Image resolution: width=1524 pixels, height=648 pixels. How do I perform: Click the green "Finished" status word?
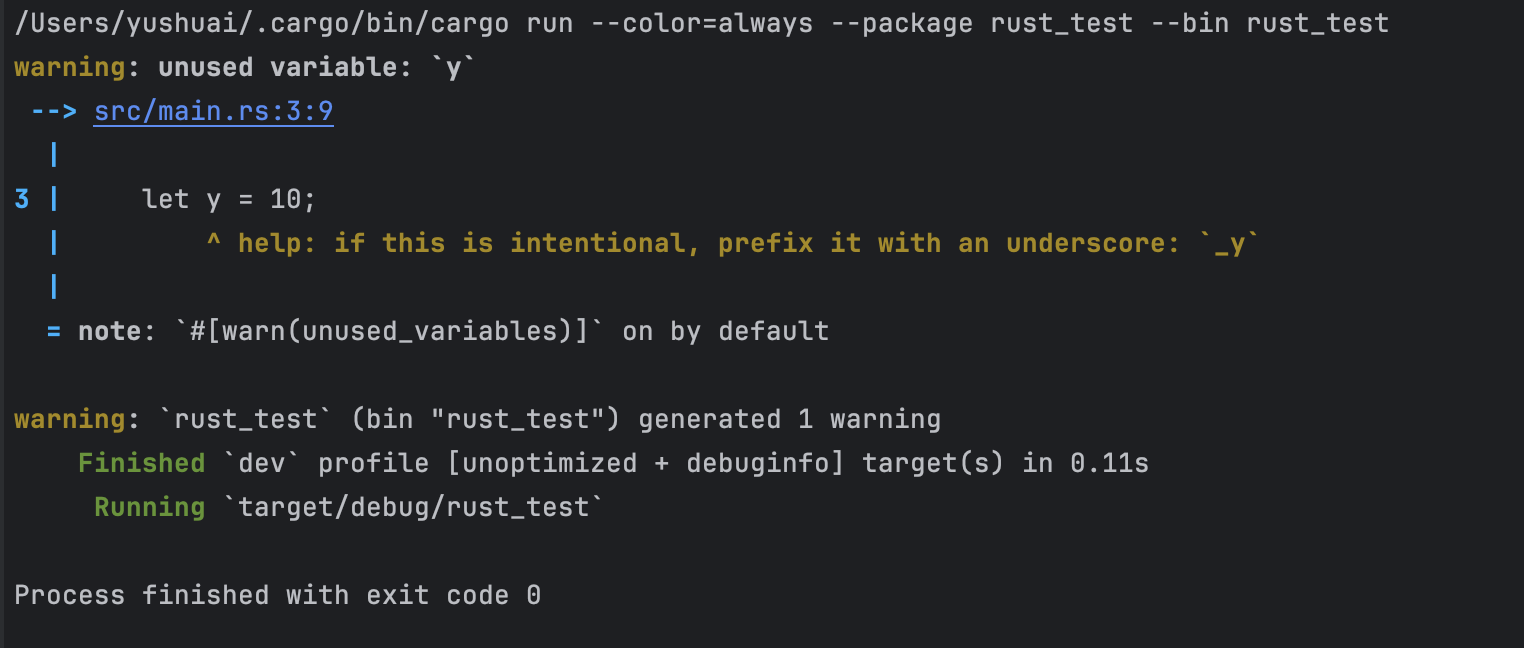pos(141,463)
